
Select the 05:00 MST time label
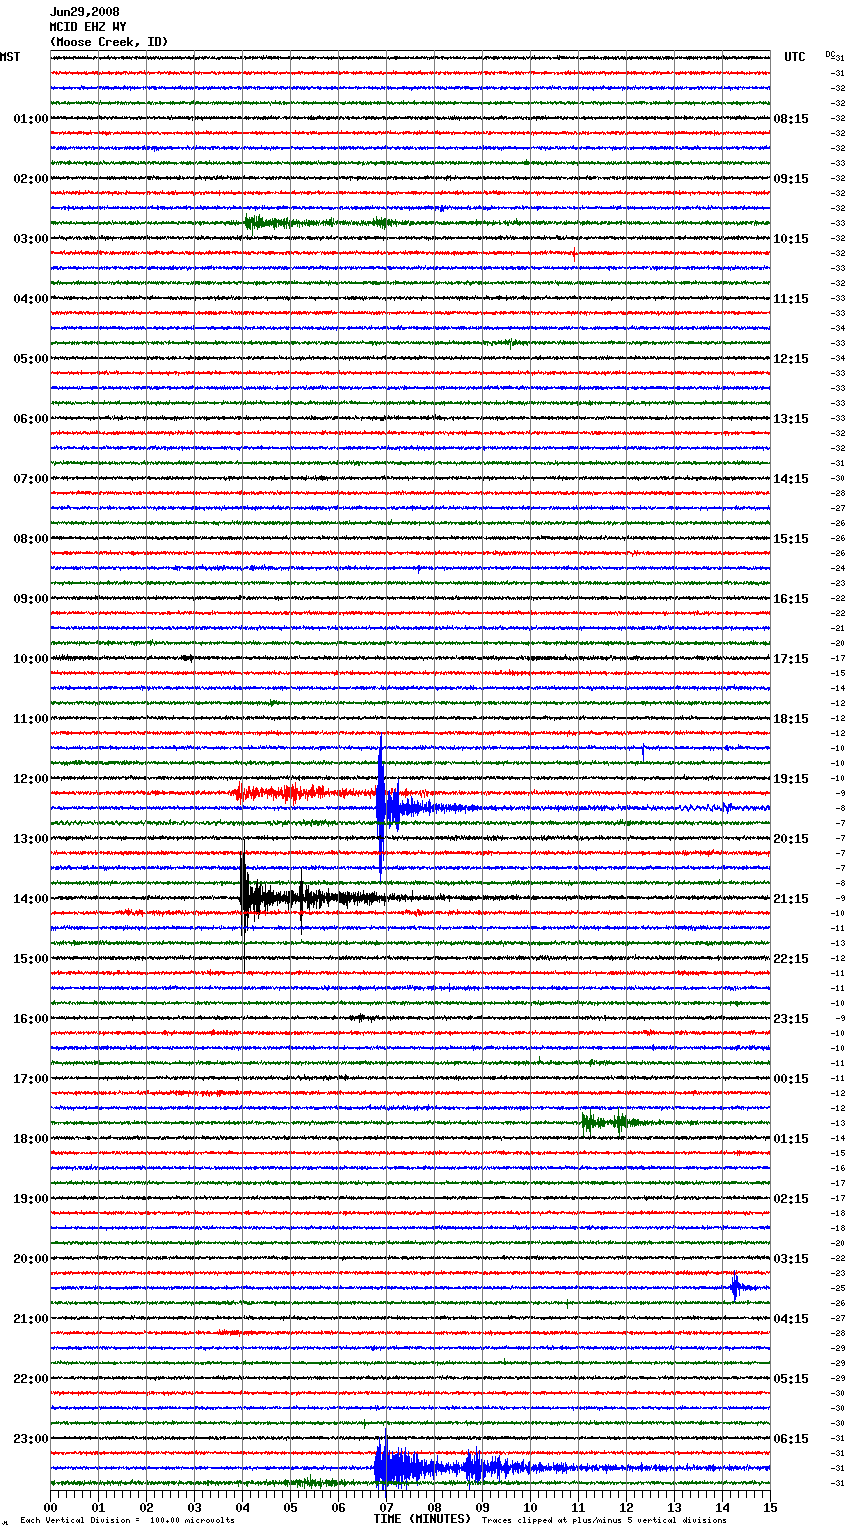(x=31, y=359)
